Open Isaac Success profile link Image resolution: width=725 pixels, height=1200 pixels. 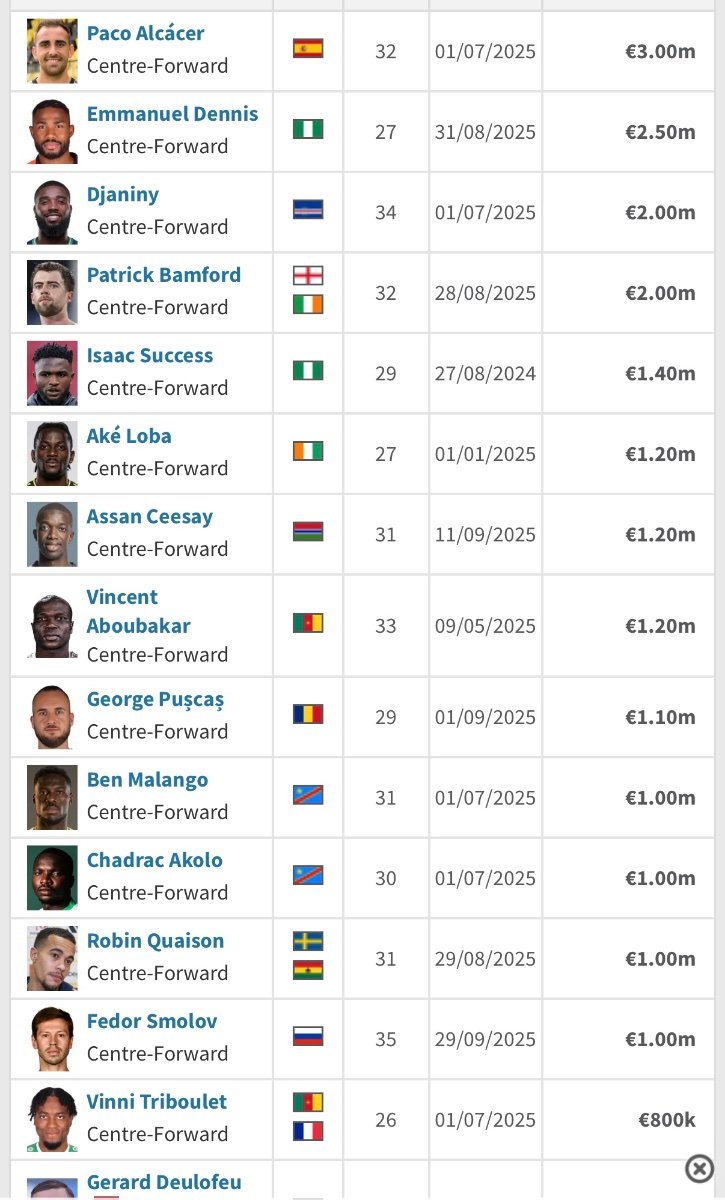click(149, 355)
